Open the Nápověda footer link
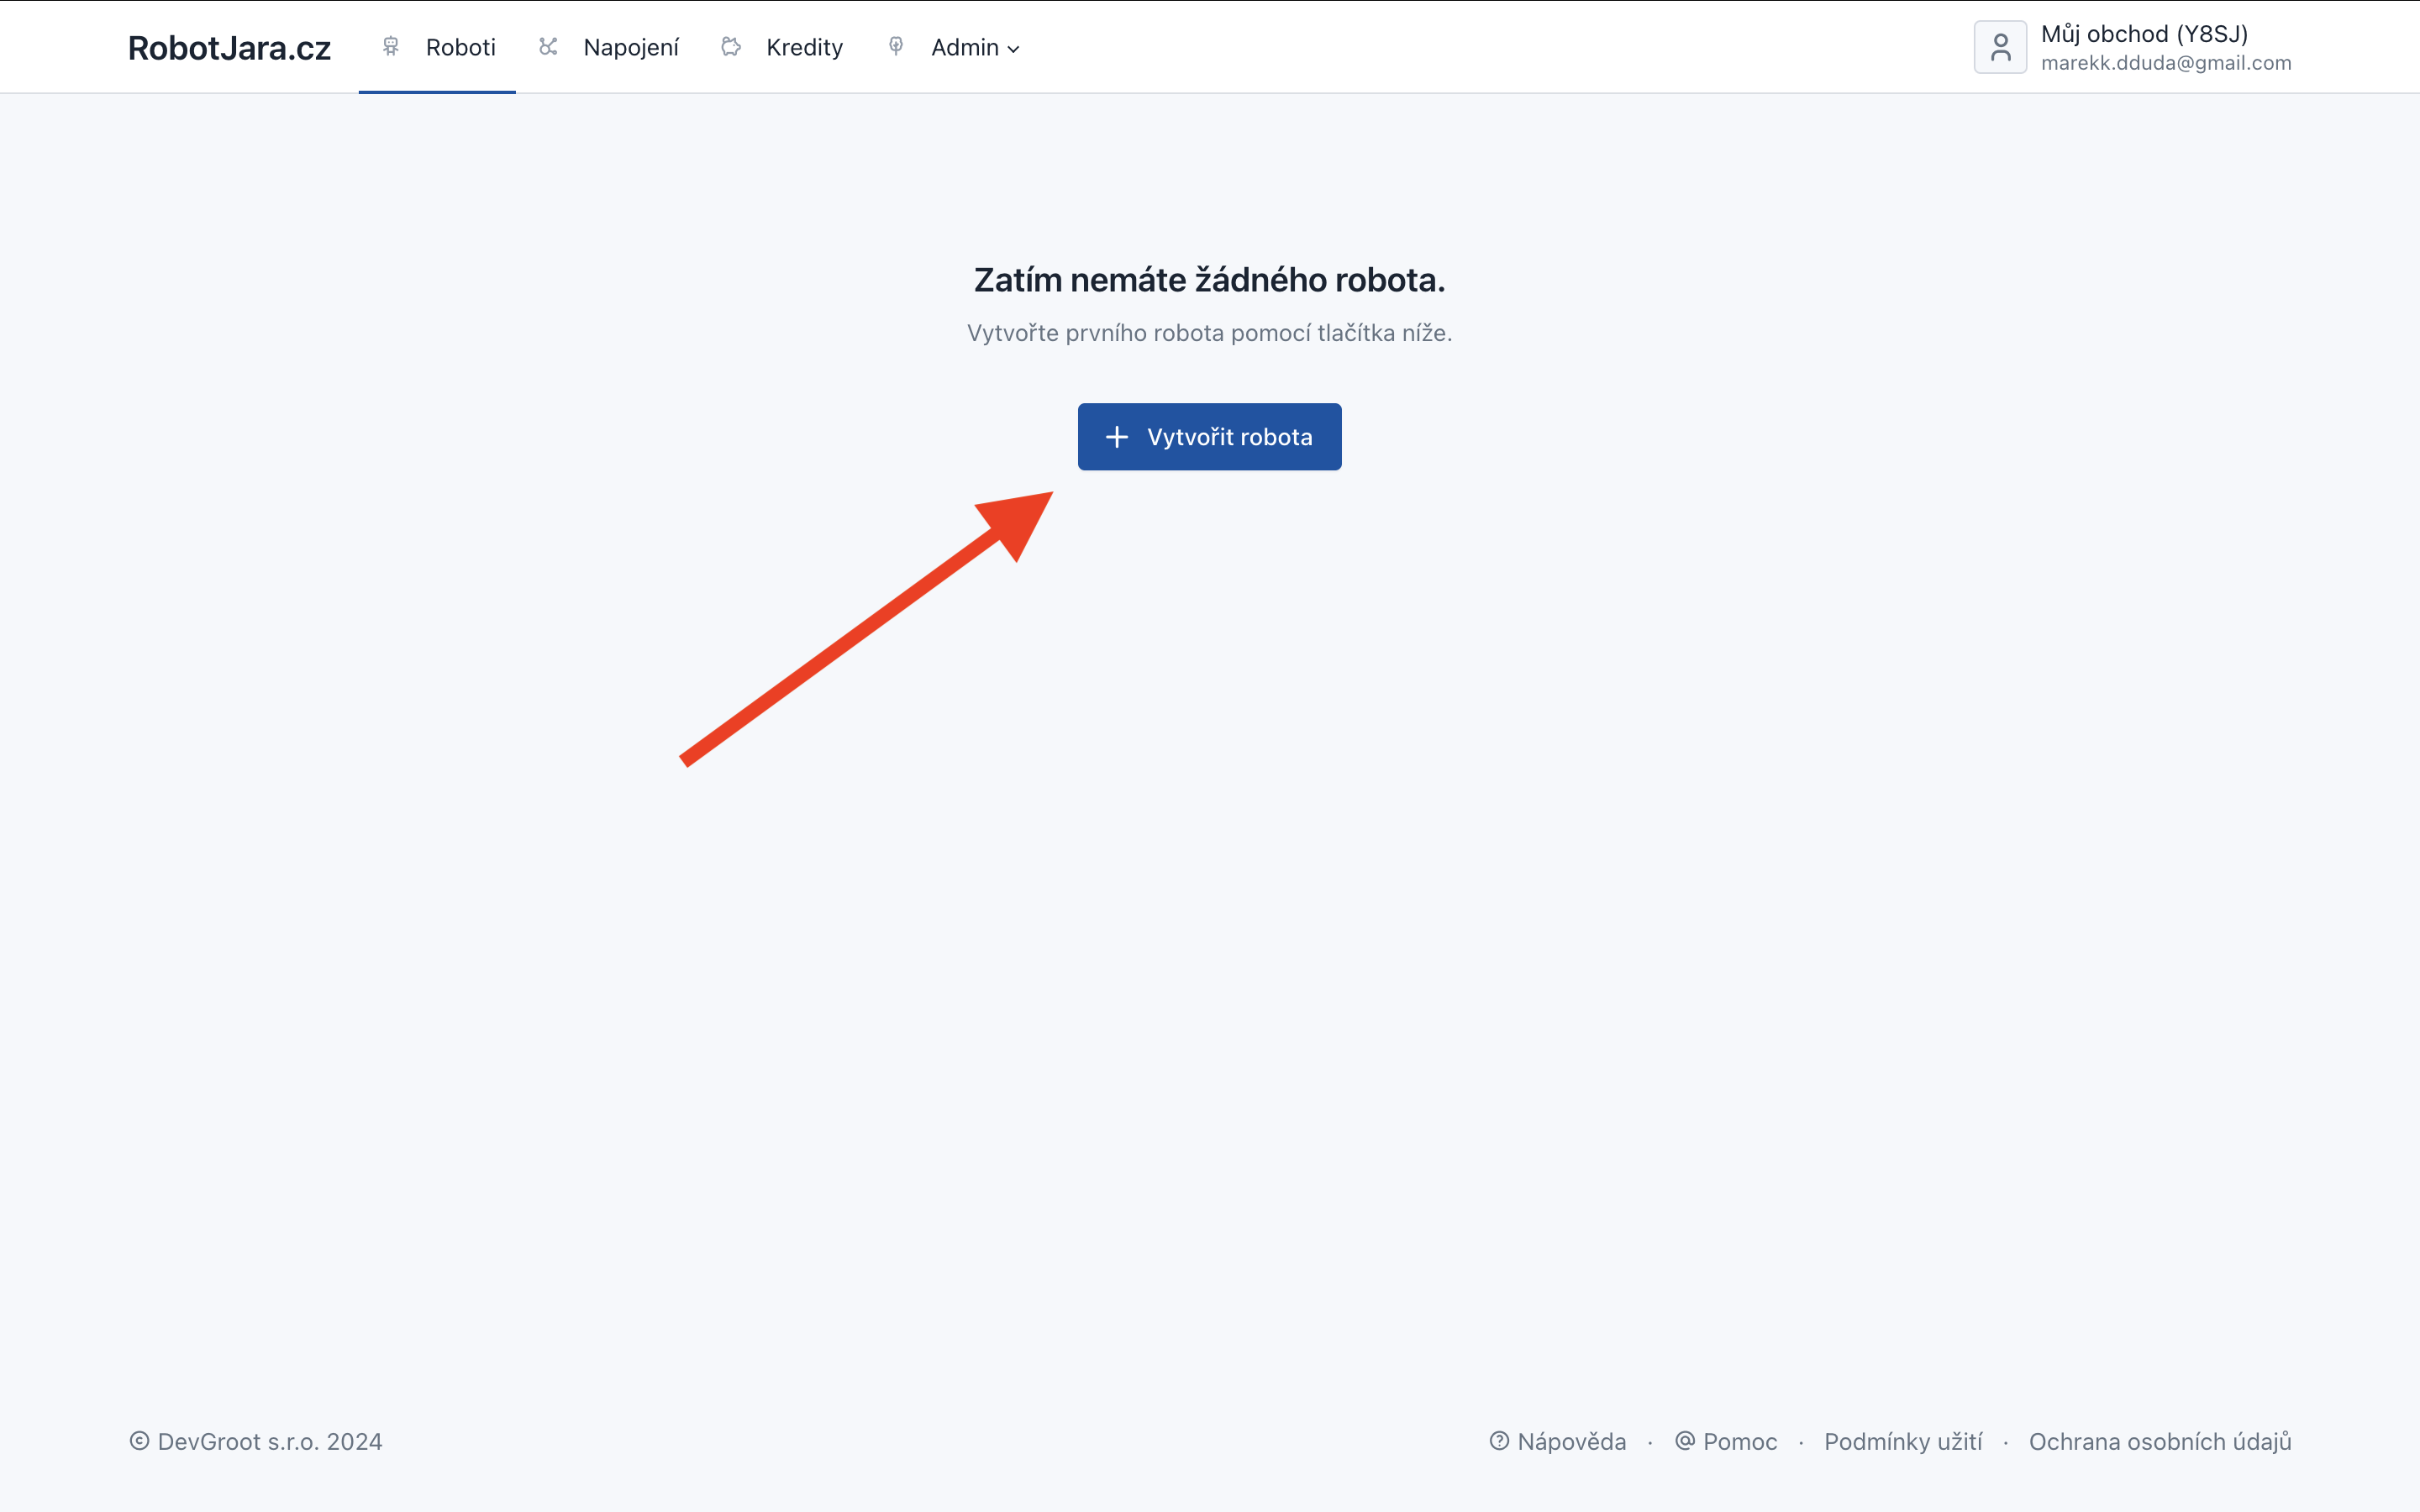The width and height of the screenshot is (2420, 1512). [1557, 1441]
